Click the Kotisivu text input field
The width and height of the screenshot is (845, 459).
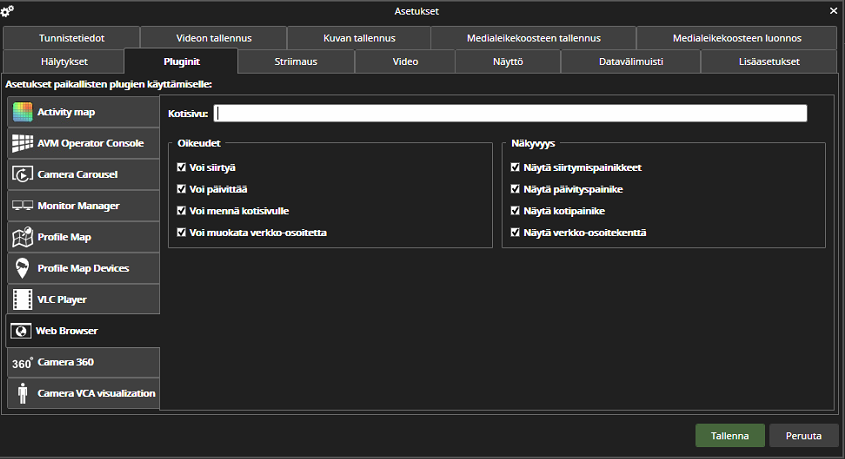pyautogui.click(x=510, y=113)
